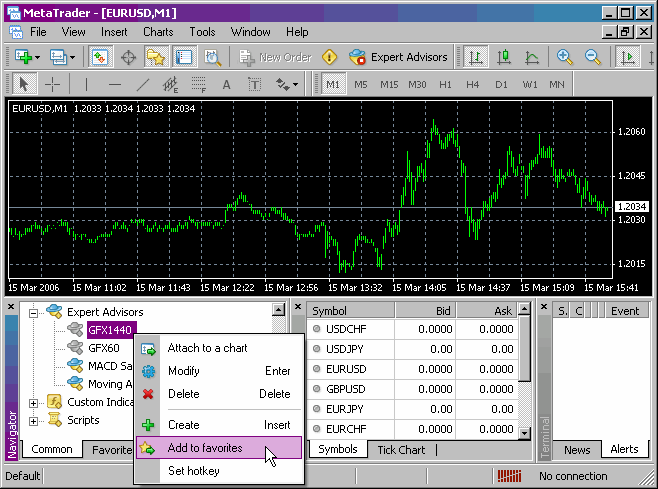Choose Add to favorites in context menu
Screen dimensions: 658x489
[x=219, y=448]
